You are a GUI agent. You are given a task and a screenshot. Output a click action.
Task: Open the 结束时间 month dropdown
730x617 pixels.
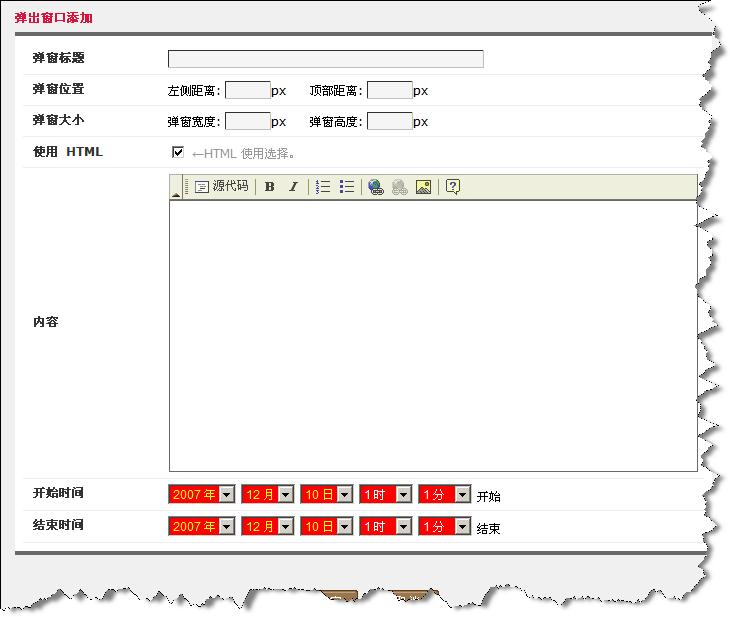tap(268, 526)
